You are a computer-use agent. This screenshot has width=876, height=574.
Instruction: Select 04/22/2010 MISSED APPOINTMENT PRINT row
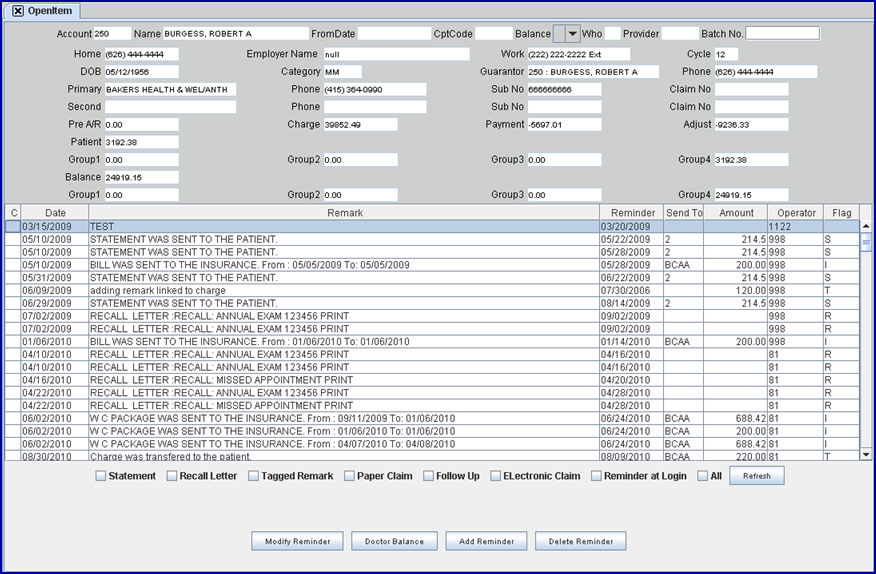[x=432, y=406]
